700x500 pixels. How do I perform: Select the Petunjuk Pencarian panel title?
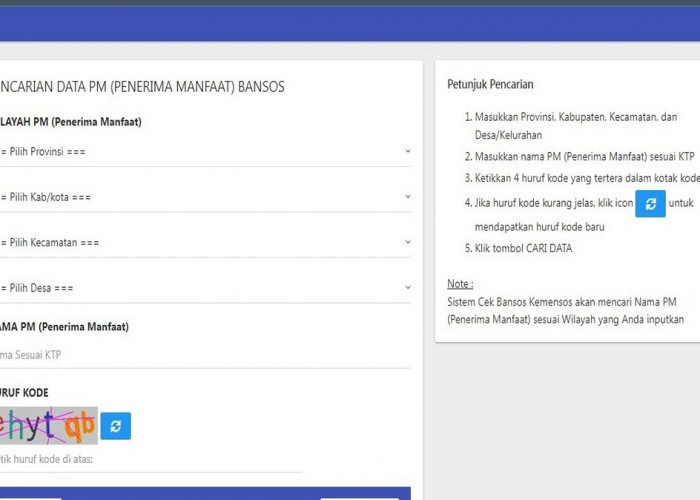pyautogui.click(x=490, y=85)
